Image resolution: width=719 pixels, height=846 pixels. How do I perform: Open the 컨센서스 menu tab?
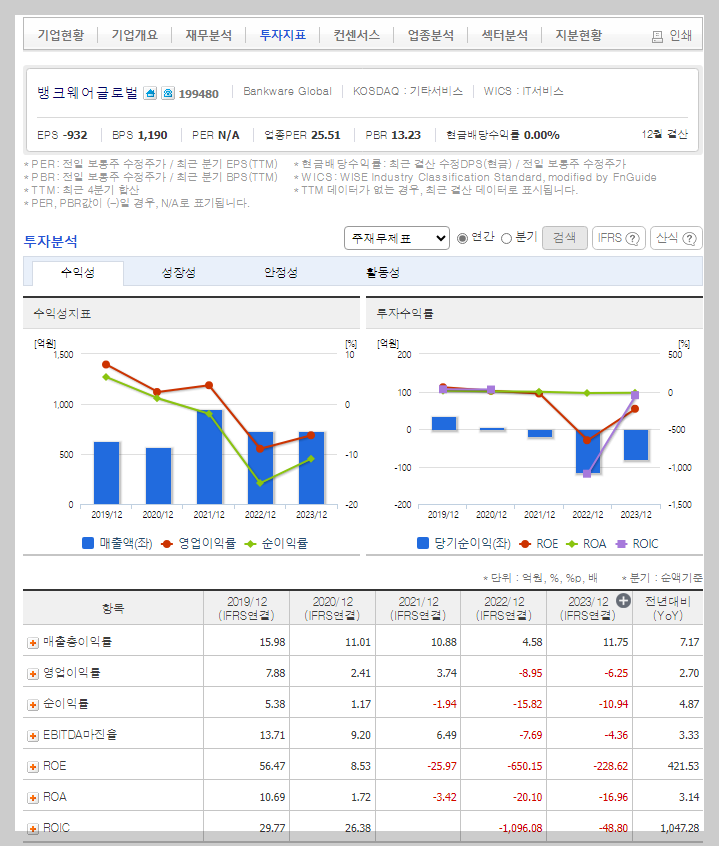pyautogui.click(x=357, y=35)
